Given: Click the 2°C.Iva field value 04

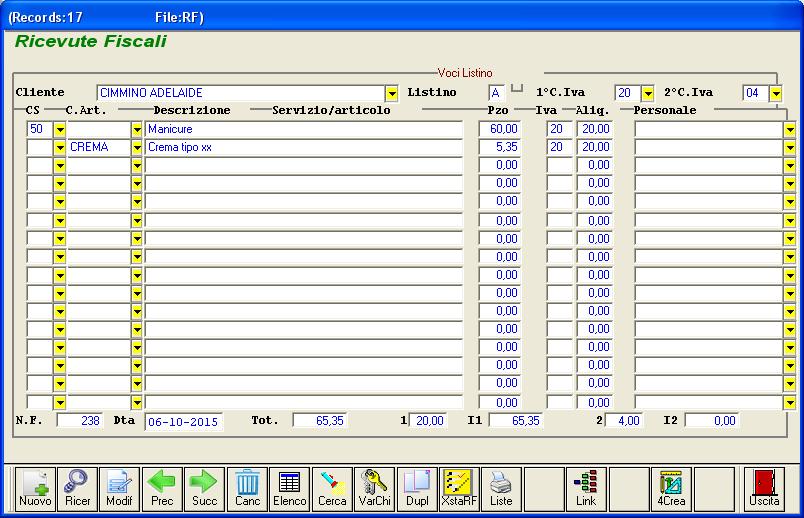Looking at the screenshot, I should [756, 93].
